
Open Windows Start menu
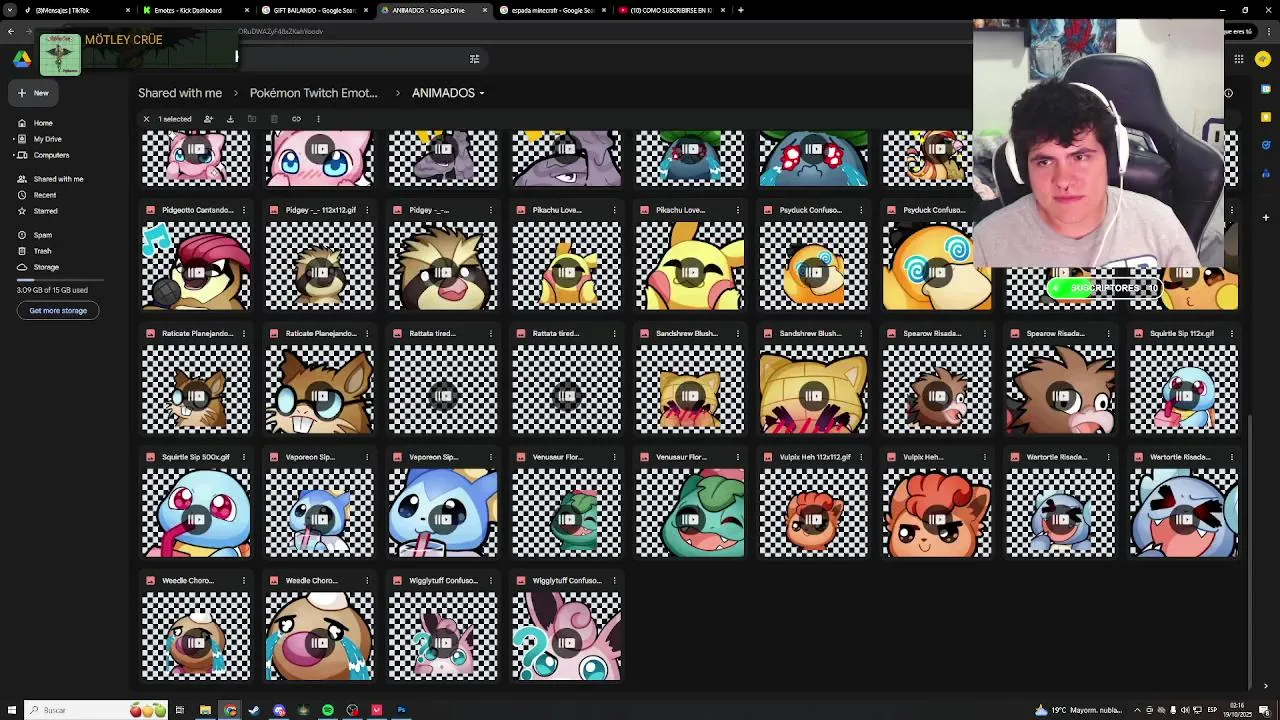click(11, 710)
